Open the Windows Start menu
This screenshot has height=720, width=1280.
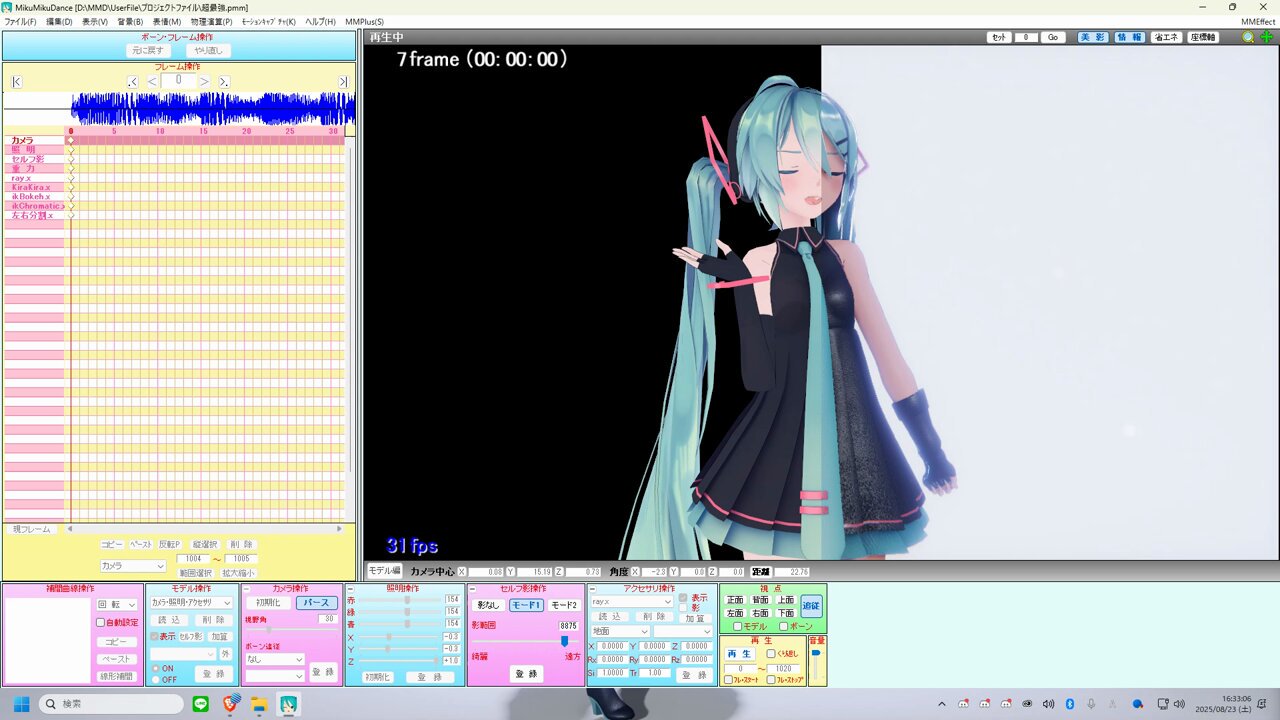pyautogui.click(x=21, y=704)
